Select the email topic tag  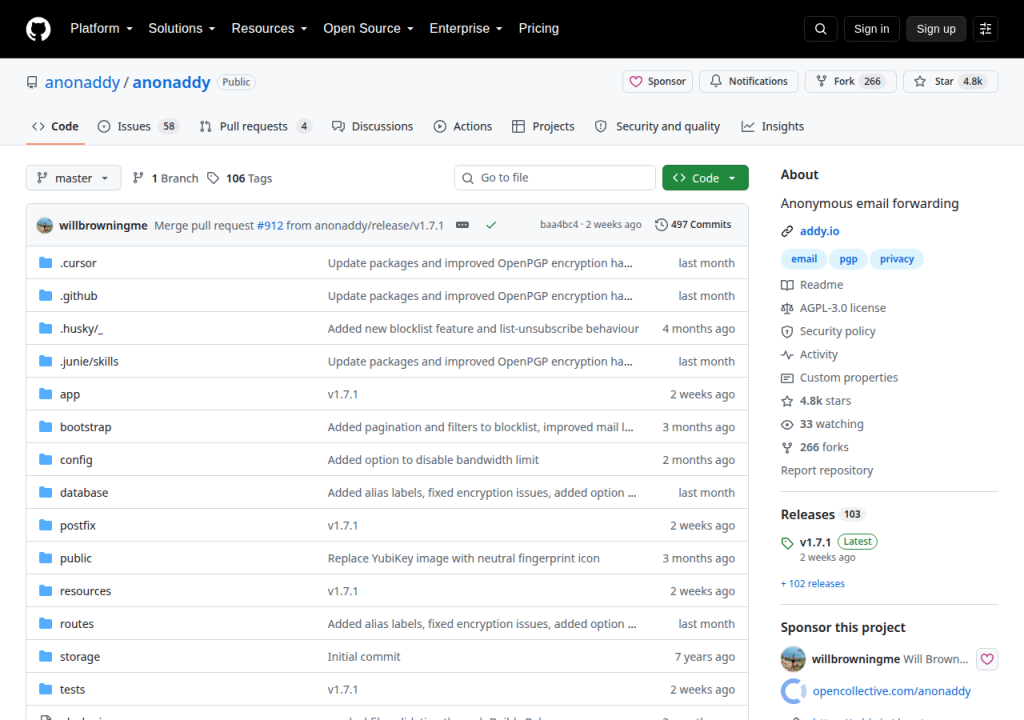tap(804, 259)
